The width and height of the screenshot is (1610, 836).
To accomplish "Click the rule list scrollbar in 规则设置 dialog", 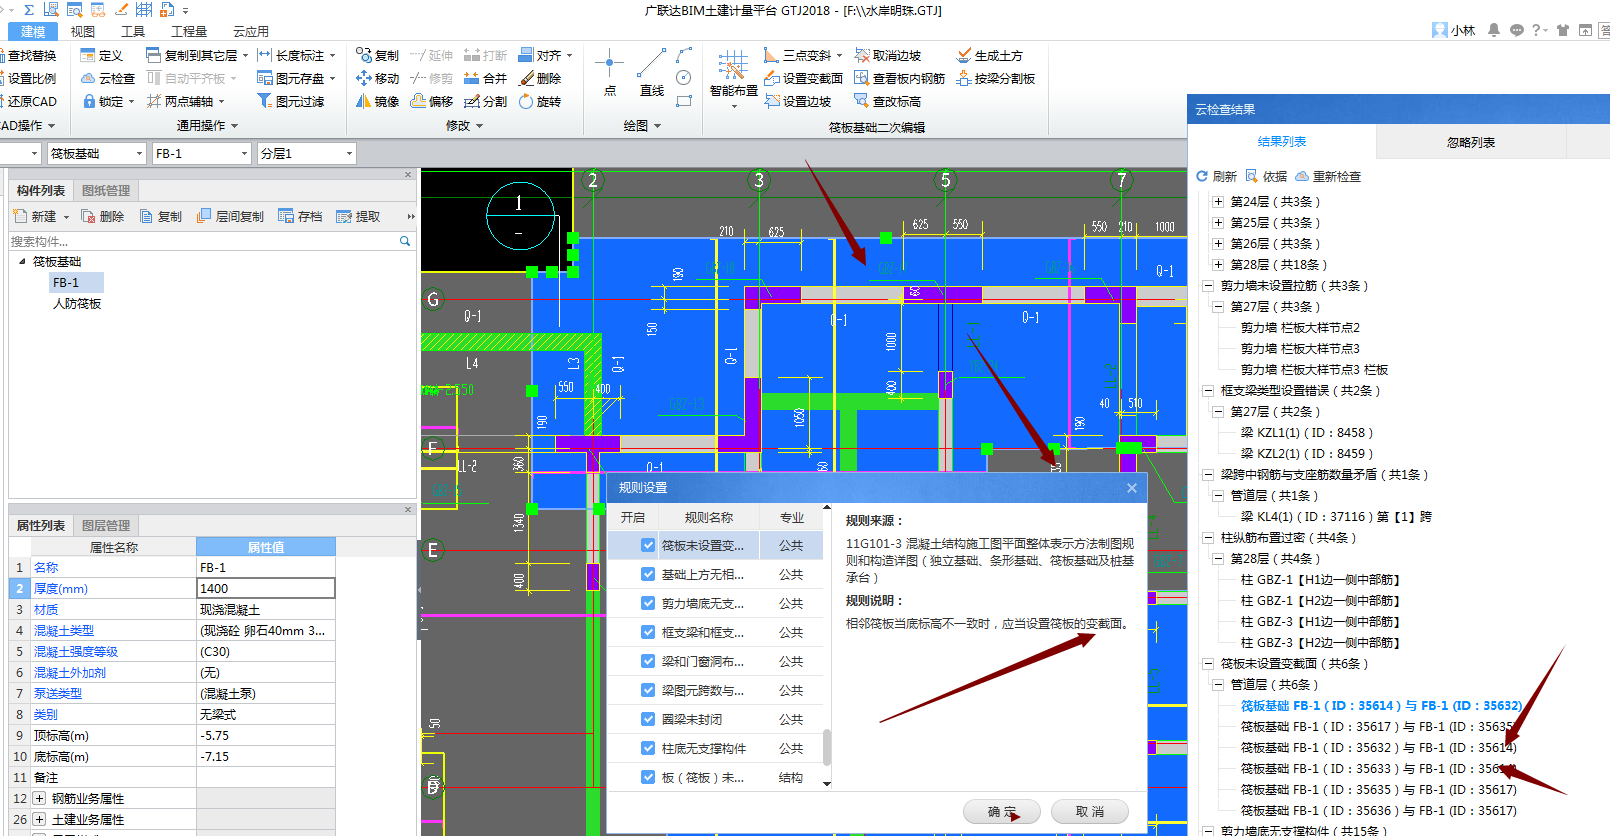I will click(x=827, y=746).
